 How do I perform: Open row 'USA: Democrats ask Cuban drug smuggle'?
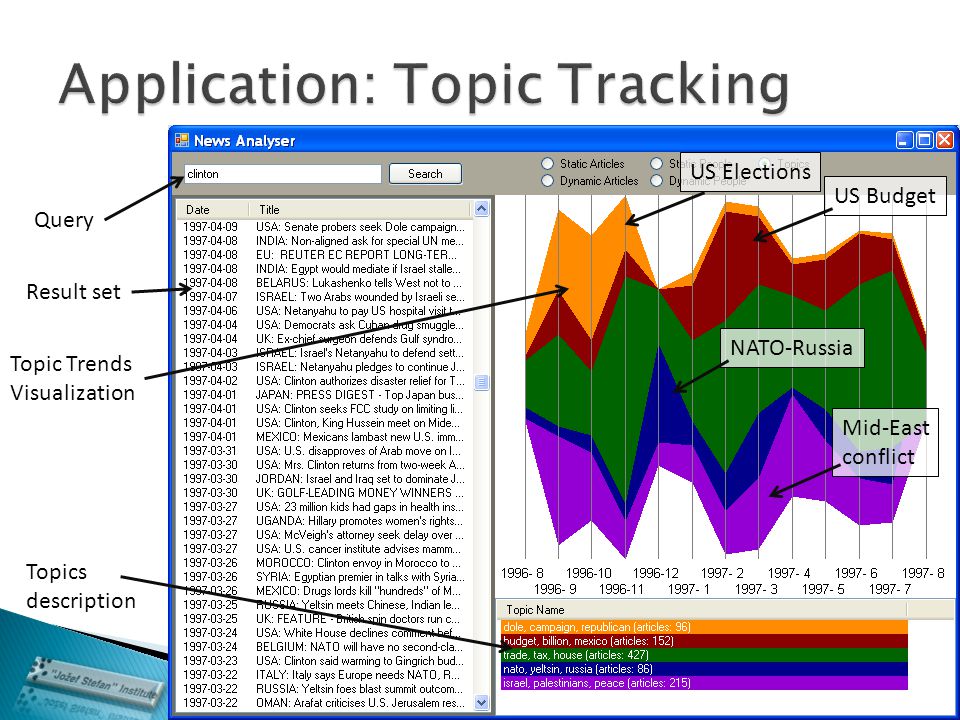point(324,325)
